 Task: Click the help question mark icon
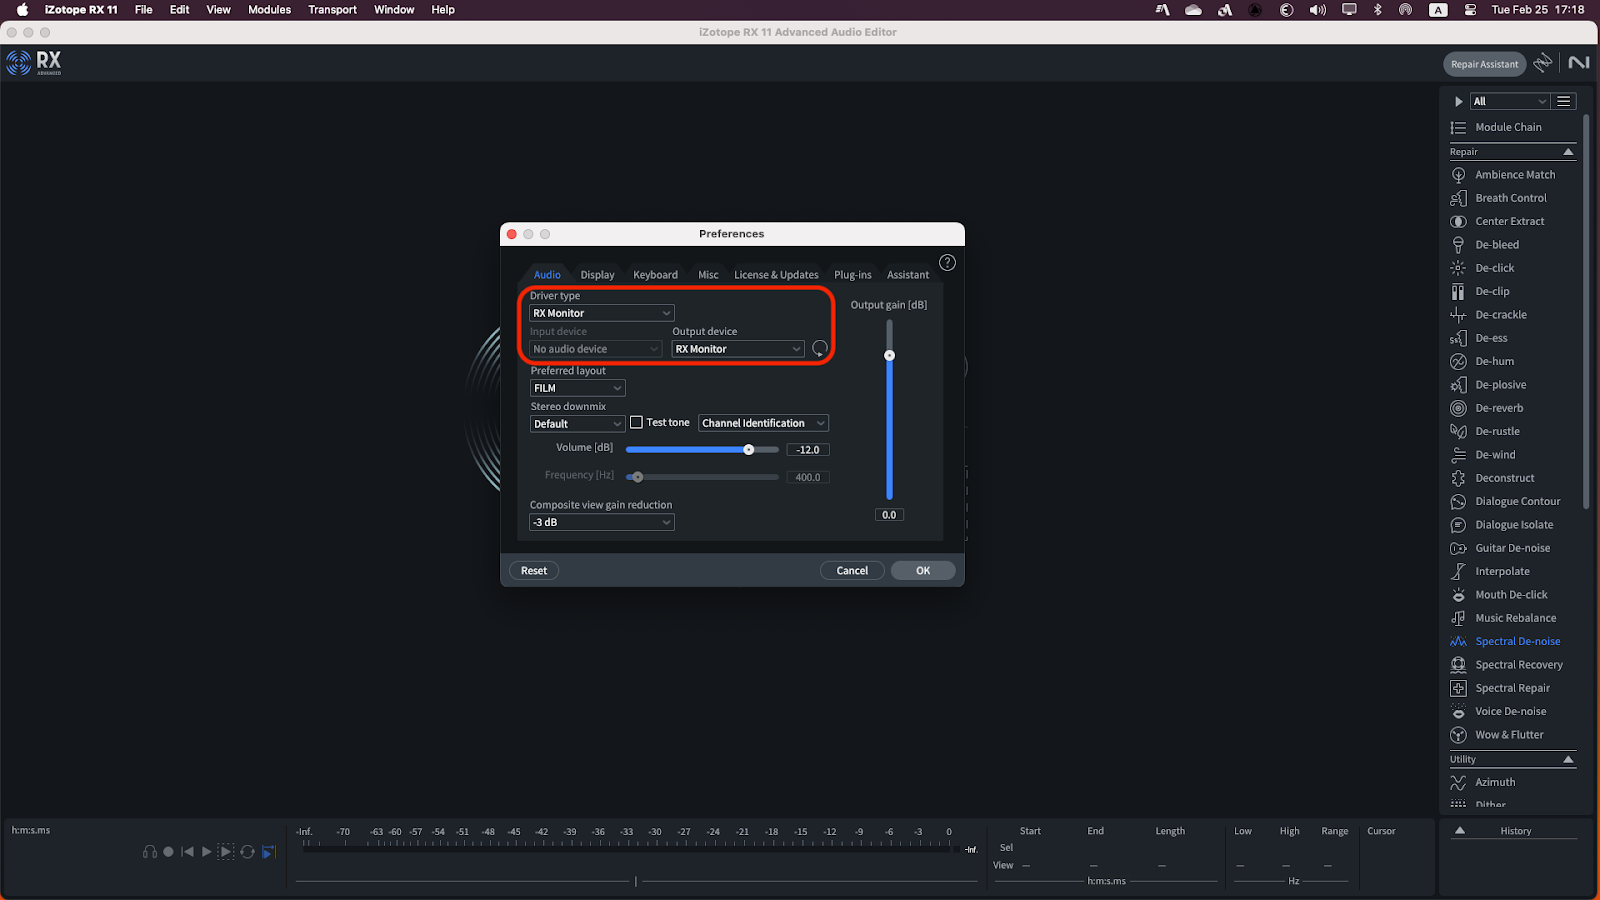tap(947, 263)
